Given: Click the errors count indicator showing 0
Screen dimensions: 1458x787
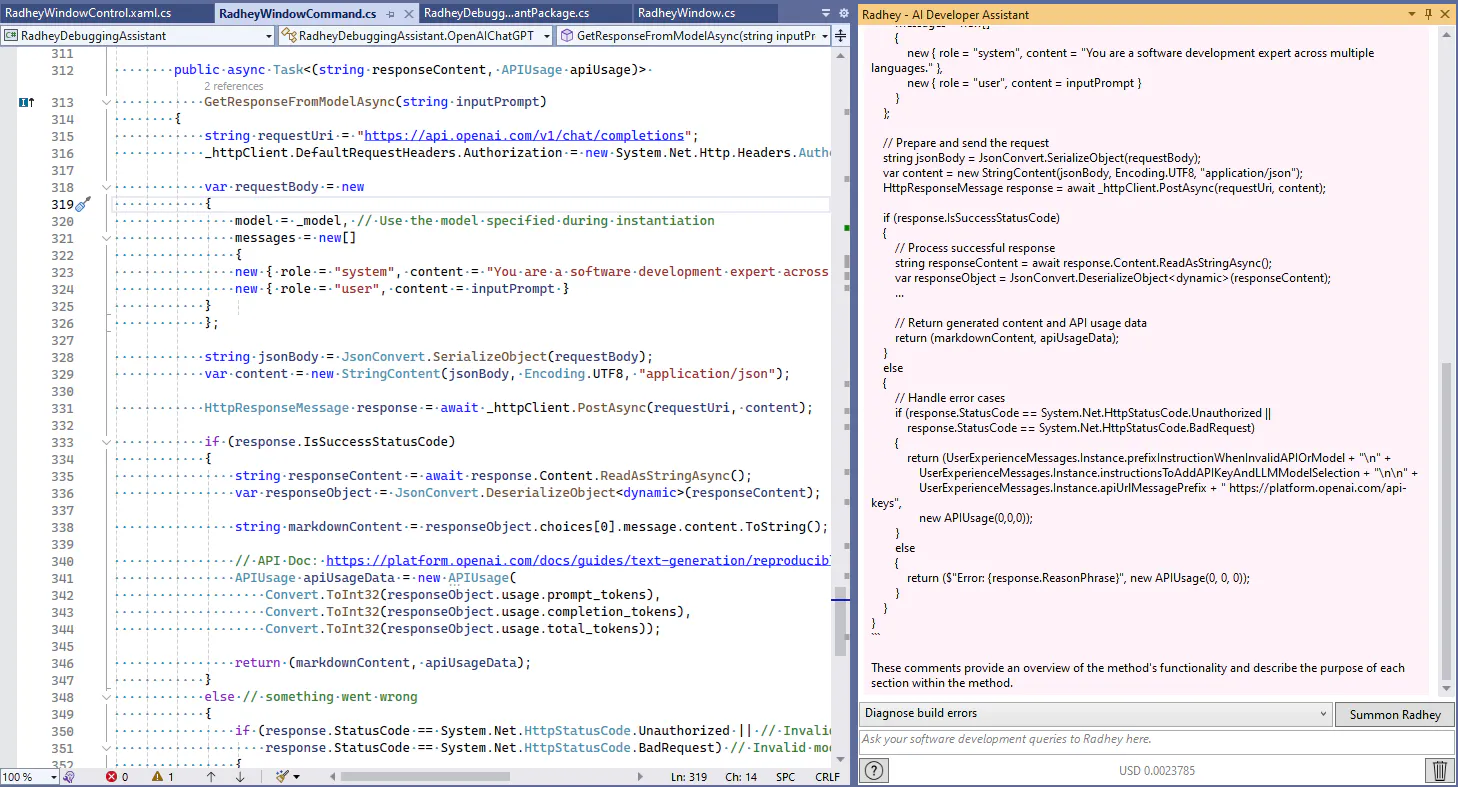Looking at the screenshot, I should [x=117, y=777].
